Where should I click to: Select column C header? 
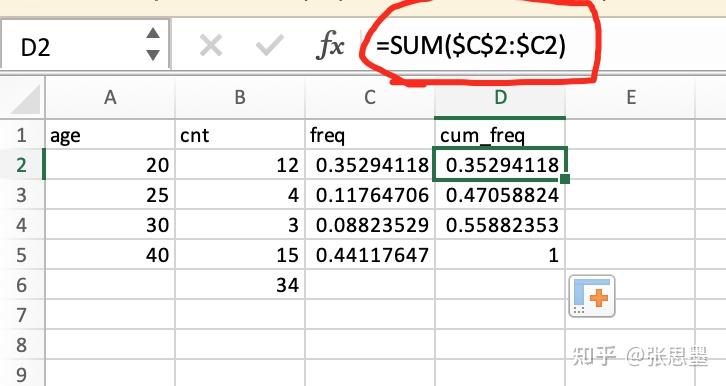click(370, 97)
